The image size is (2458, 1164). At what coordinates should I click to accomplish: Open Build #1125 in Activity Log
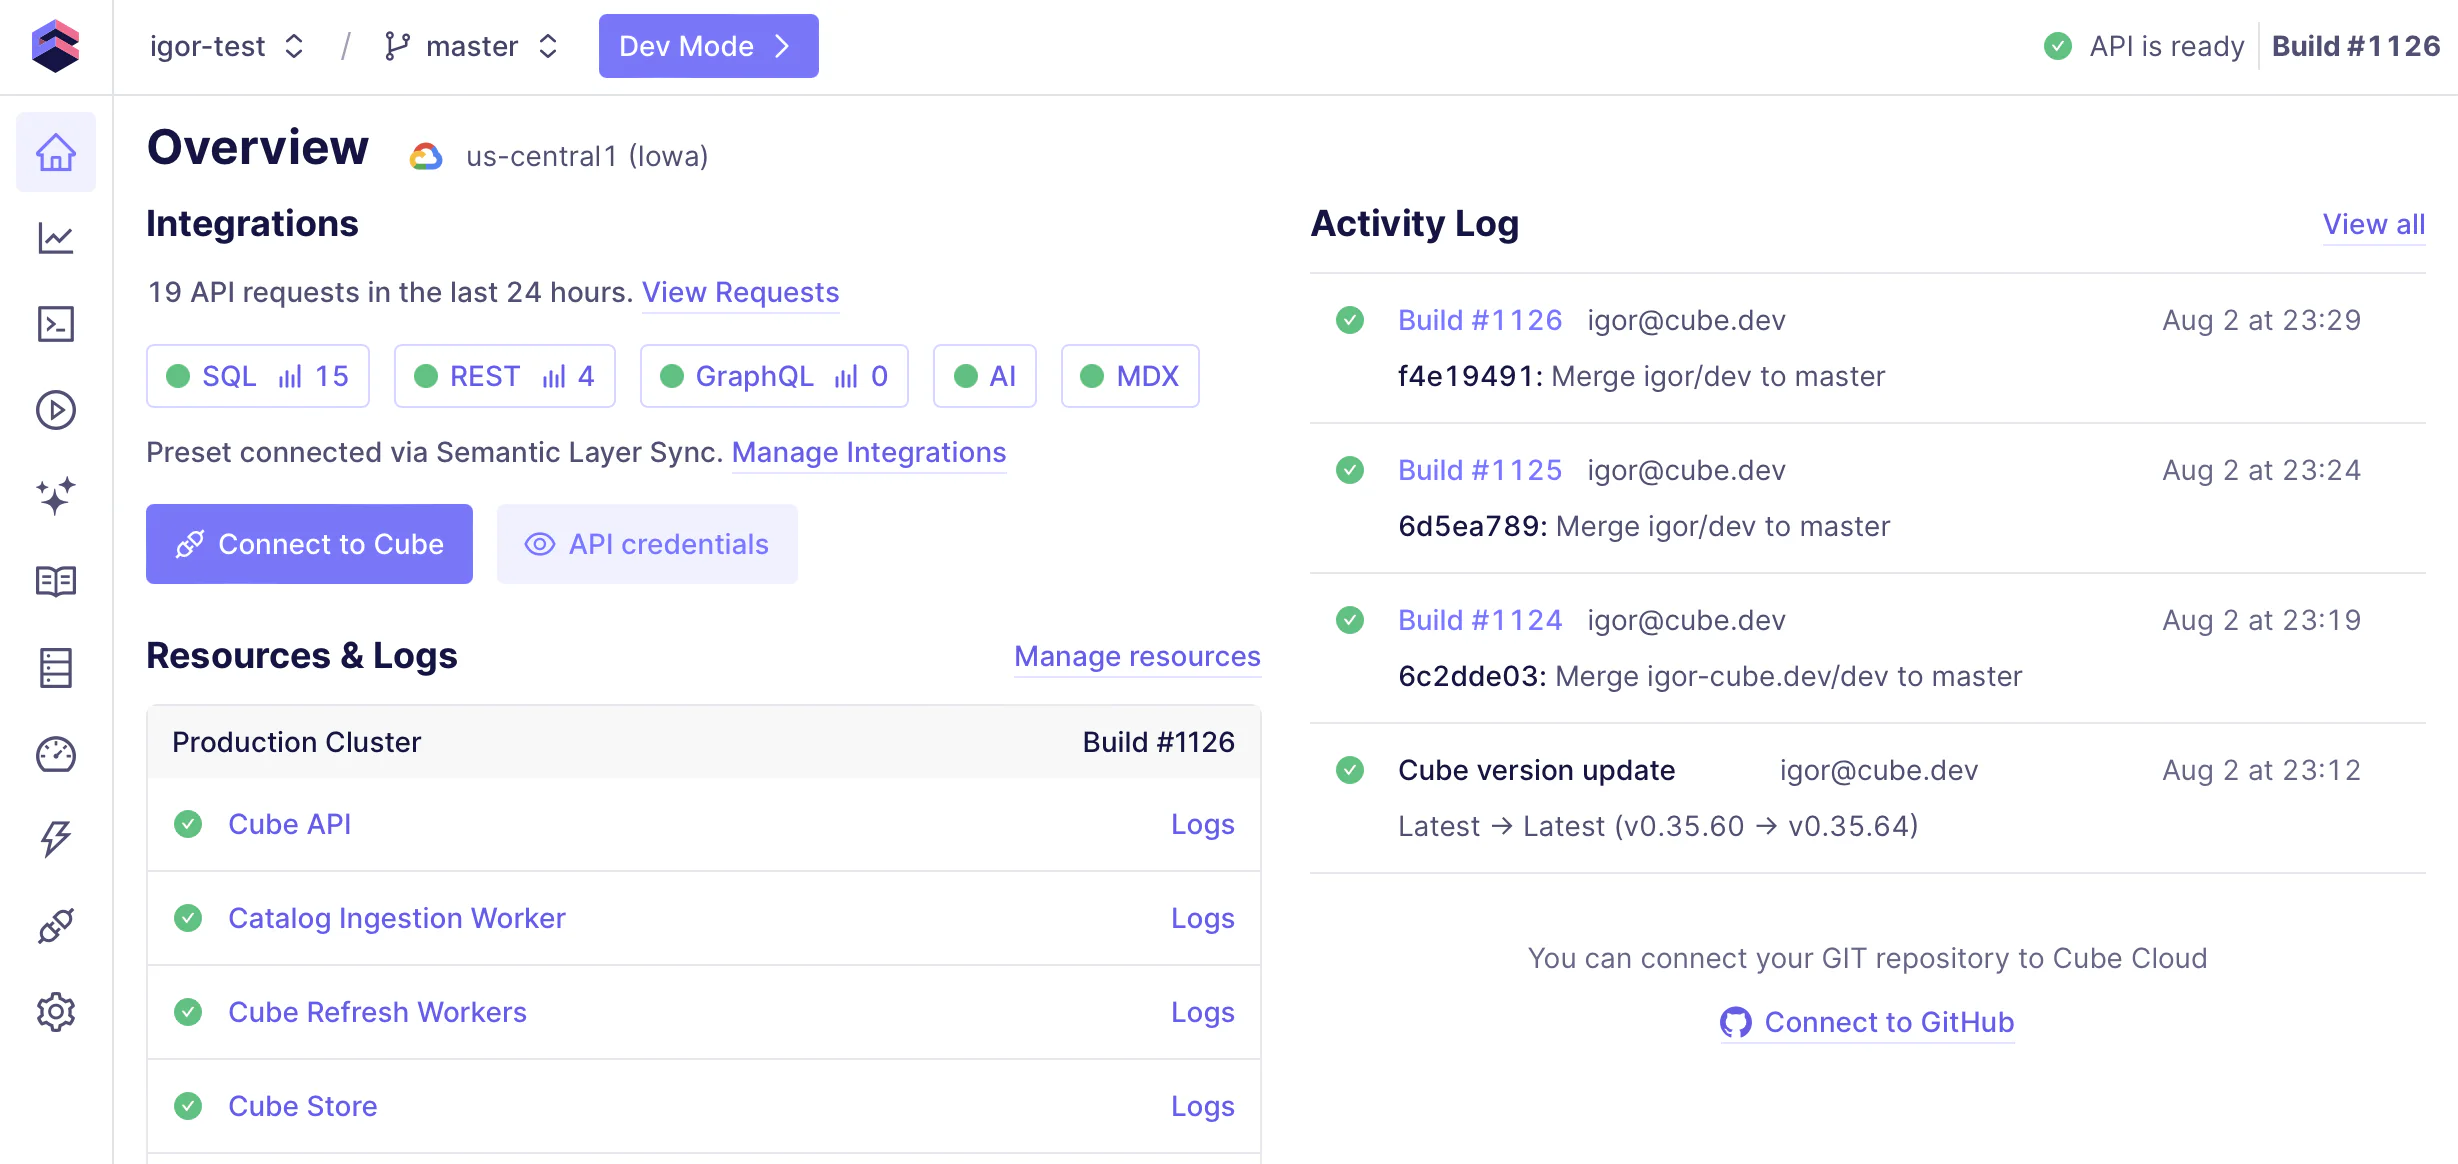coord(1479,470)
